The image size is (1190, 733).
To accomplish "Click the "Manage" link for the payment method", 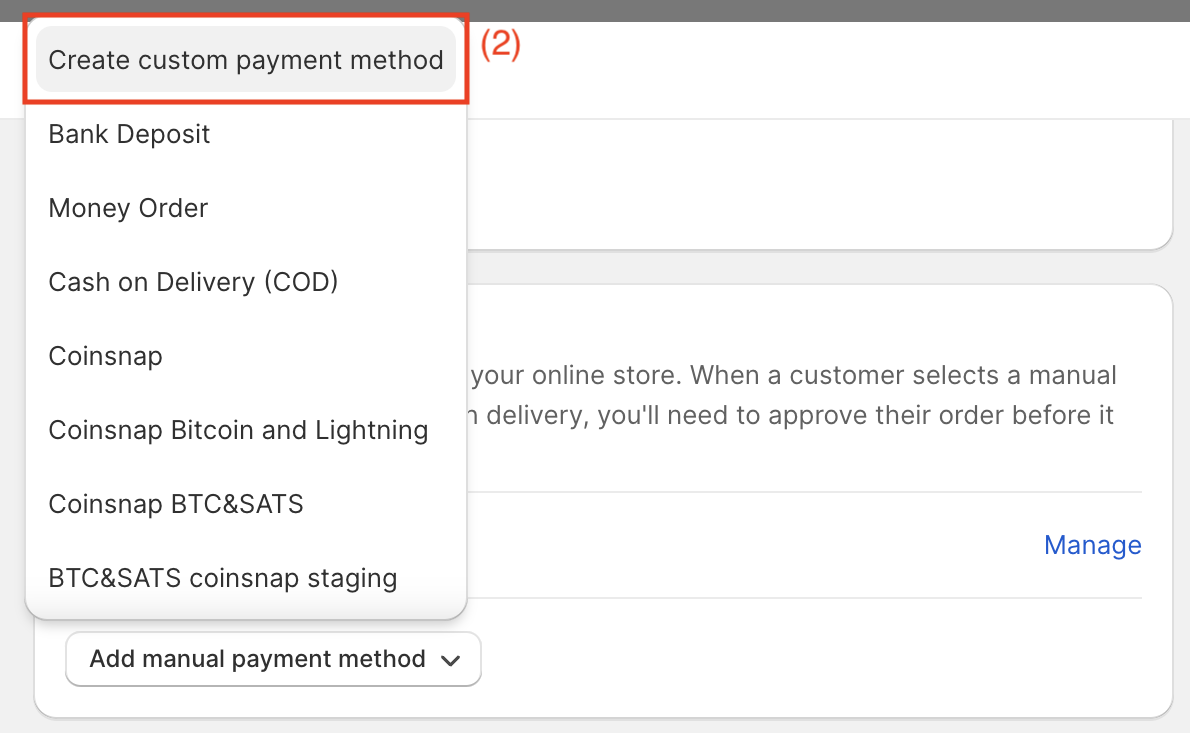I will [1092, 545].
